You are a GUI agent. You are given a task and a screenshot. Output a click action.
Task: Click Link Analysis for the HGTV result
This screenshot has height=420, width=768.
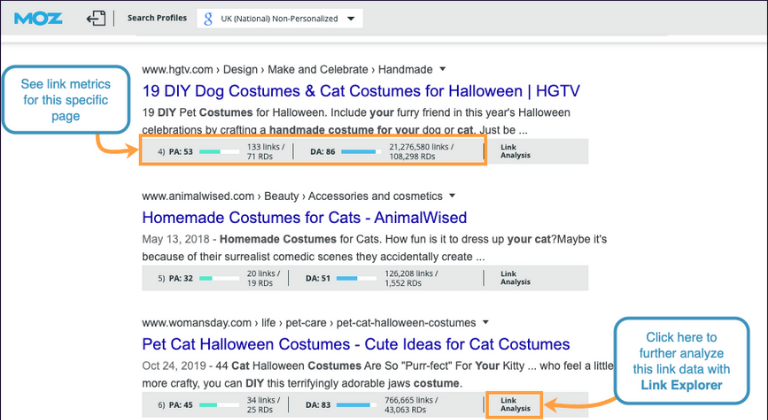515,151
